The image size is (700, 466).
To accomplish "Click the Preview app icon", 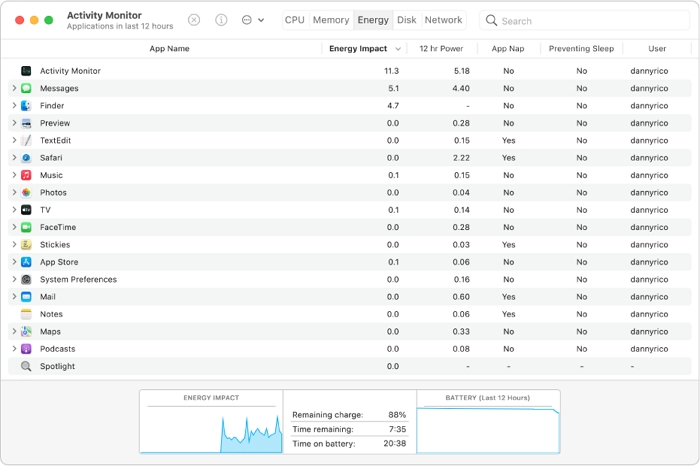I will point(26,123).
